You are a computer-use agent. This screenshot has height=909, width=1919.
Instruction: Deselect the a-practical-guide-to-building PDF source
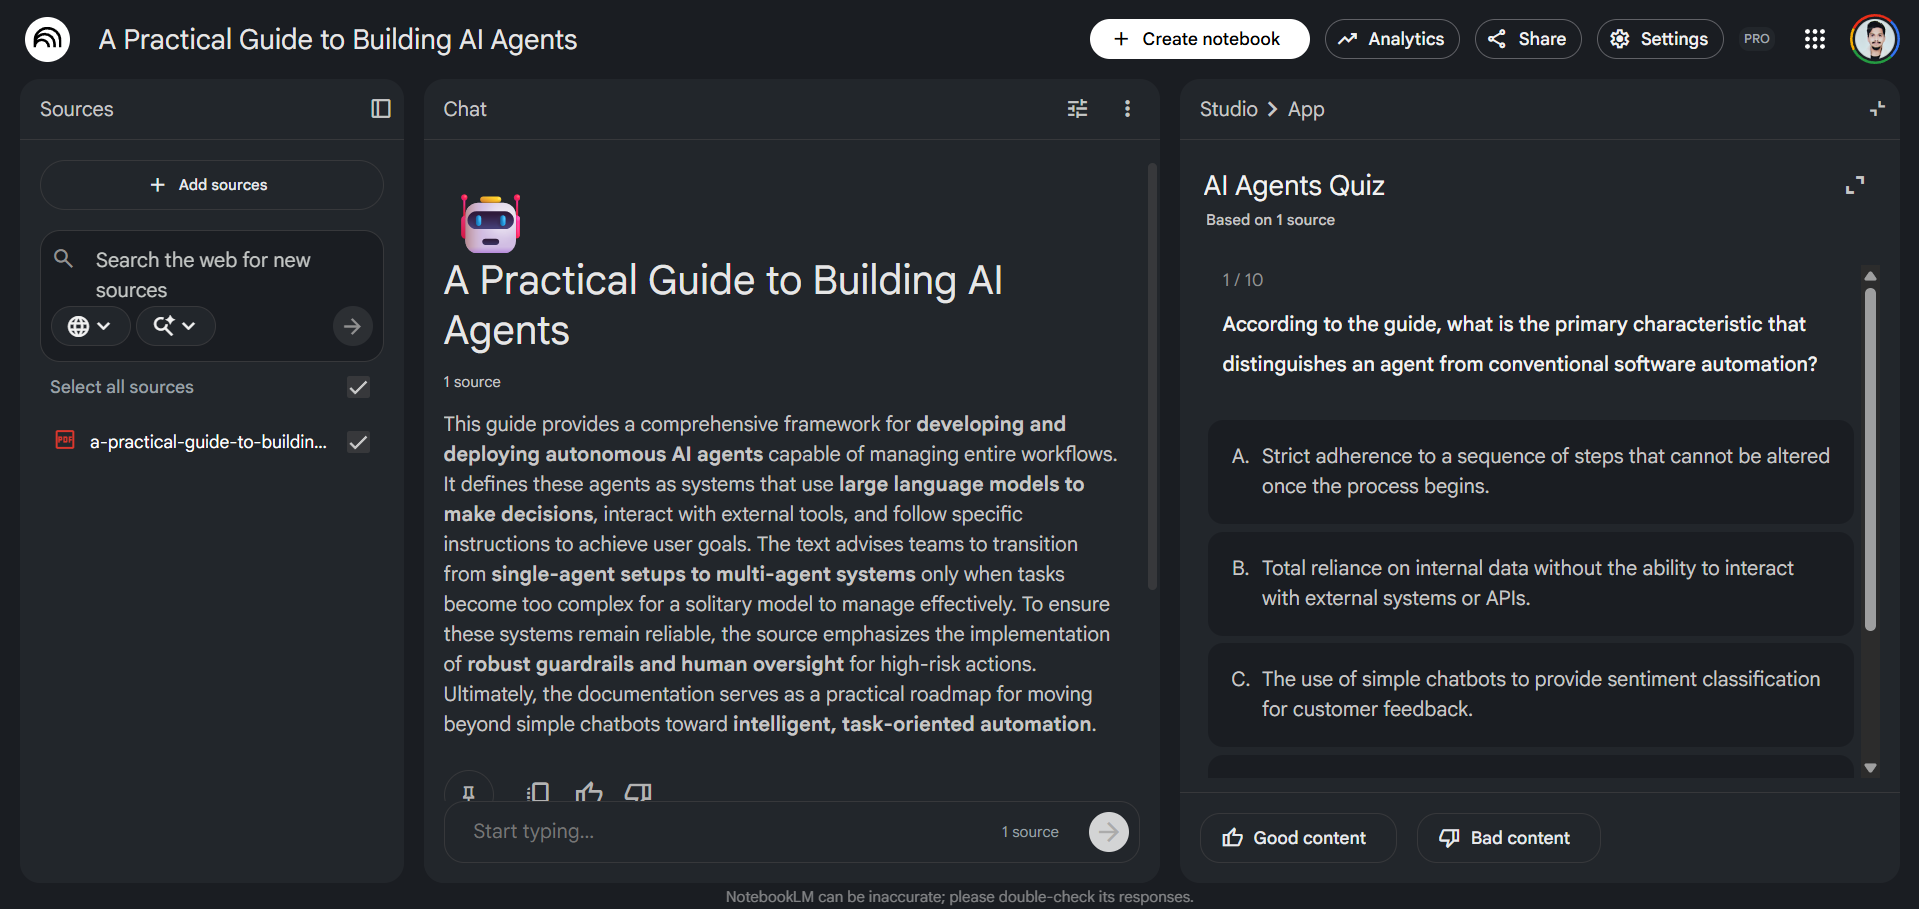358,441
